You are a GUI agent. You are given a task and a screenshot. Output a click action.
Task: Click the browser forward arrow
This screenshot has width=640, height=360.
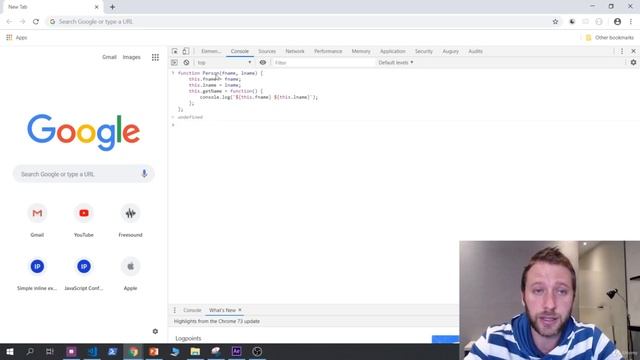coord(22,22)
